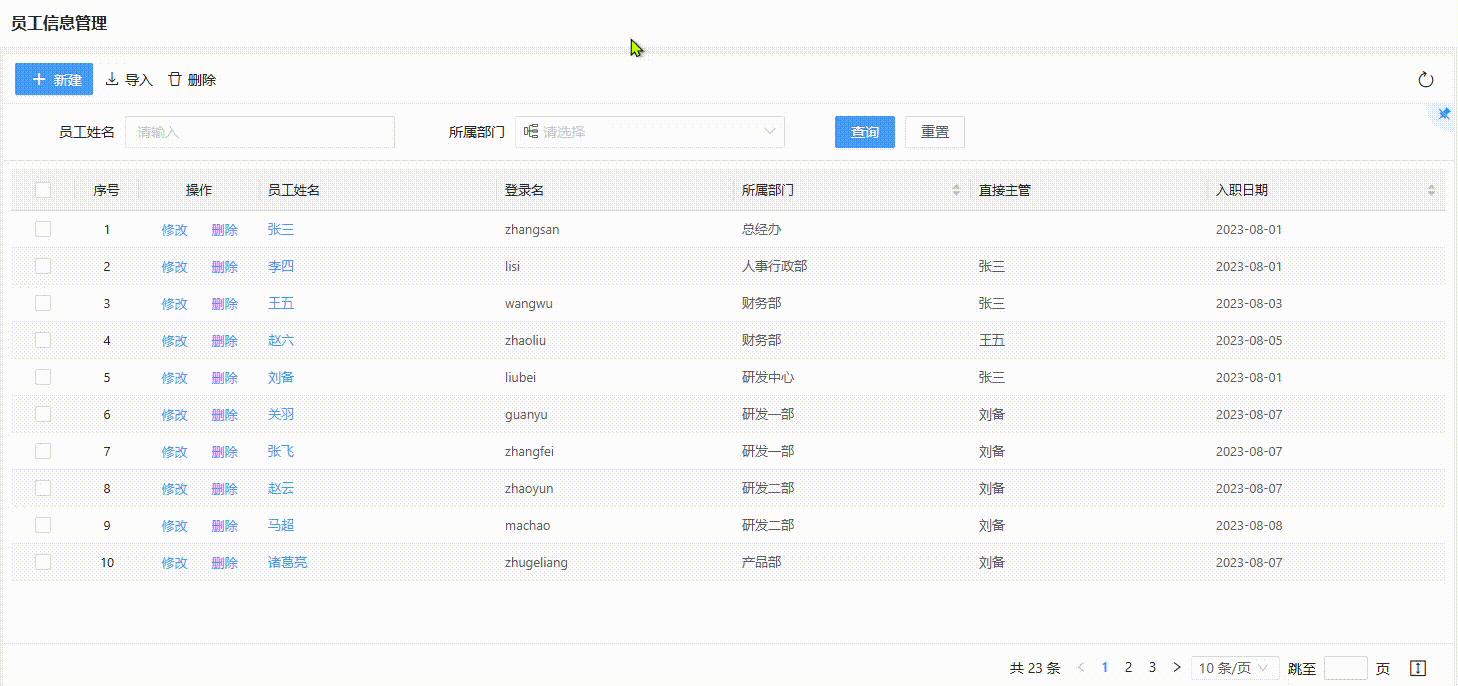1458x686 pixels.
Task: Toggle the select-all header checkbox
Action: [x=43, y=190]
